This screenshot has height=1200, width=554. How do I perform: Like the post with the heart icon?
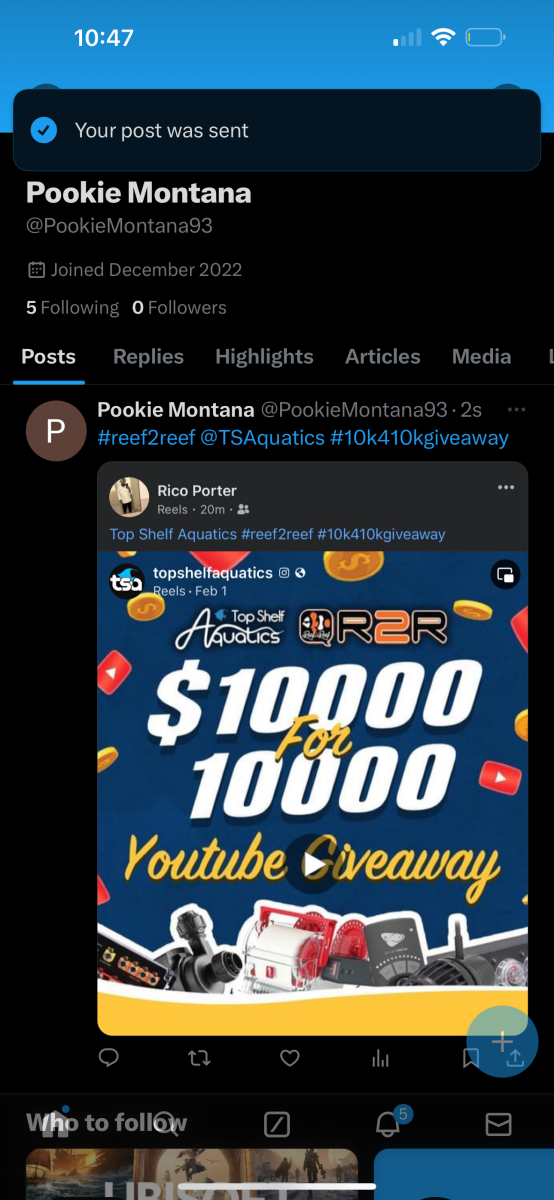[x=290, y=1058]
